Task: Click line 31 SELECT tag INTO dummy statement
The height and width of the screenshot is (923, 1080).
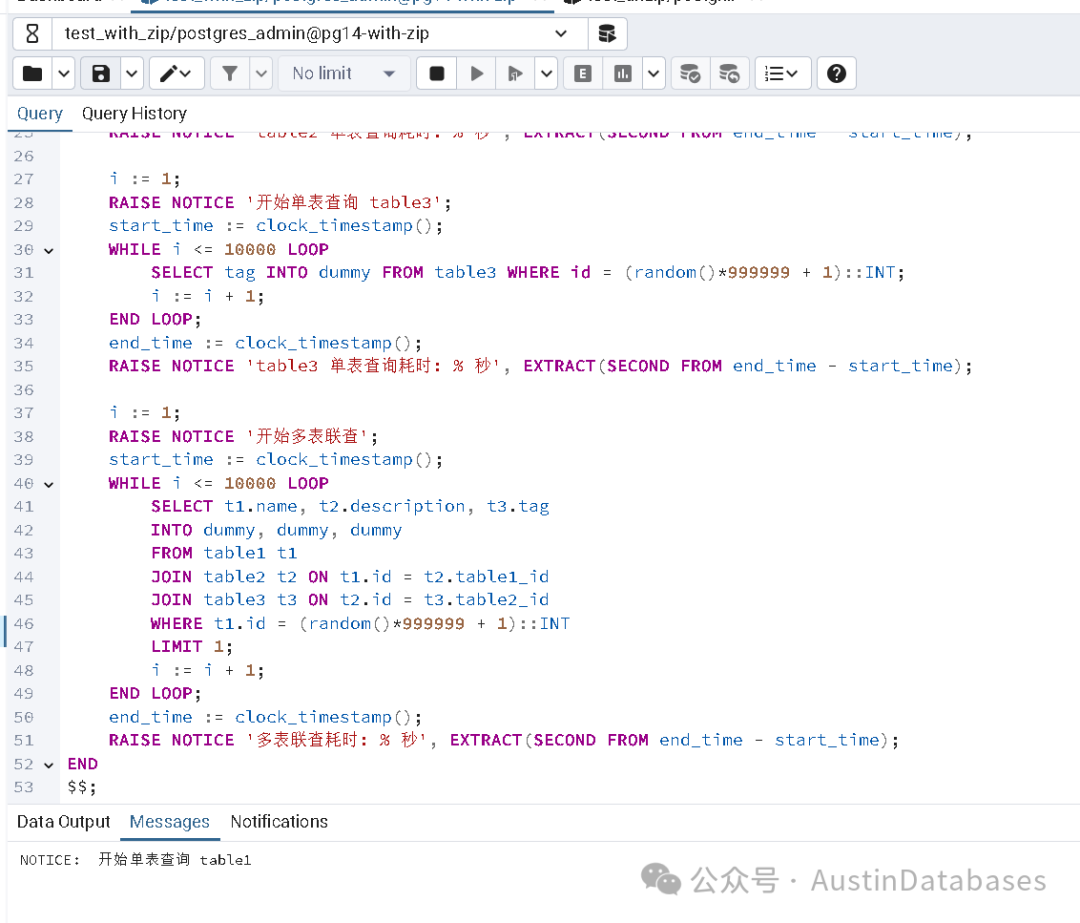Action: tap(528, 273)
